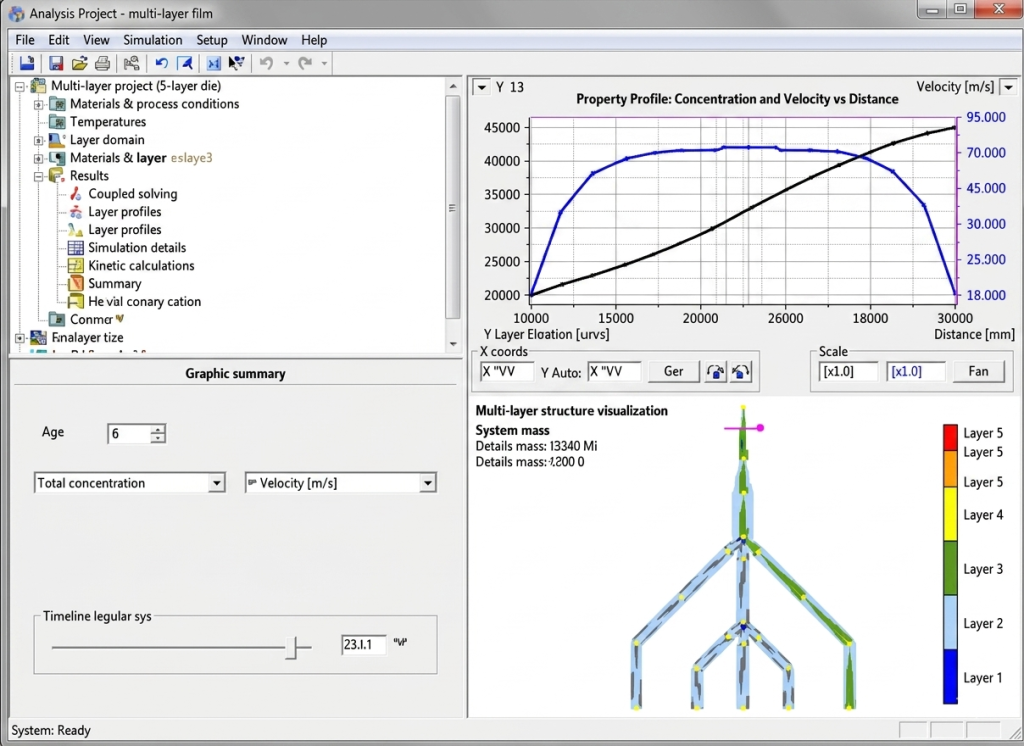Click the Layer 3 green color swatch
This screenshot has height=746, width=1024.
pyautogui.click(x=950, y=568)
